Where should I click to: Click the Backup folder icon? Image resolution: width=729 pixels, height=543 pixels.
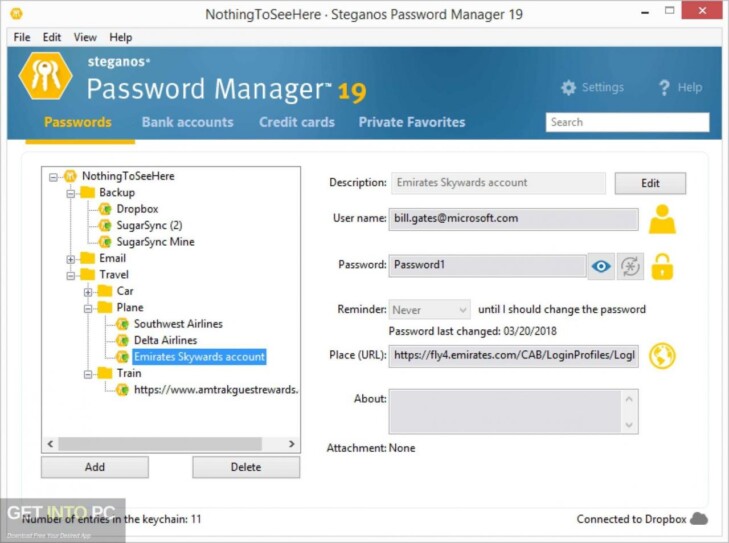(87, 192)
